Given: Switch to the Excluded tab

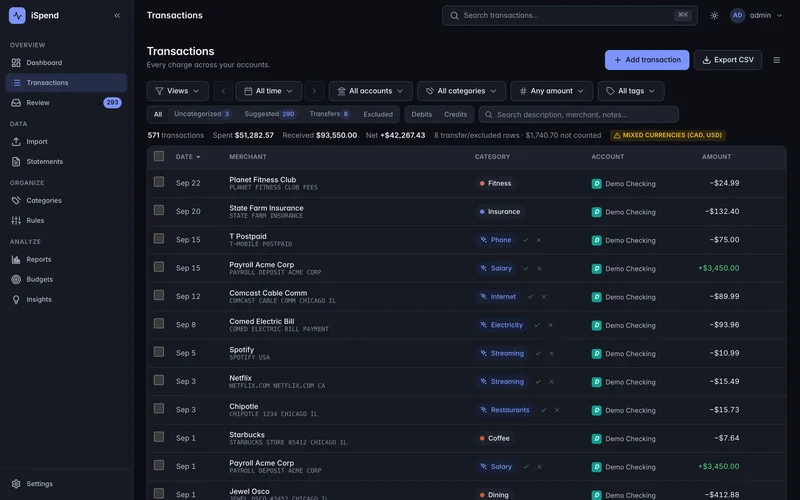Looking at the screenshot, I should click(378, 114).
